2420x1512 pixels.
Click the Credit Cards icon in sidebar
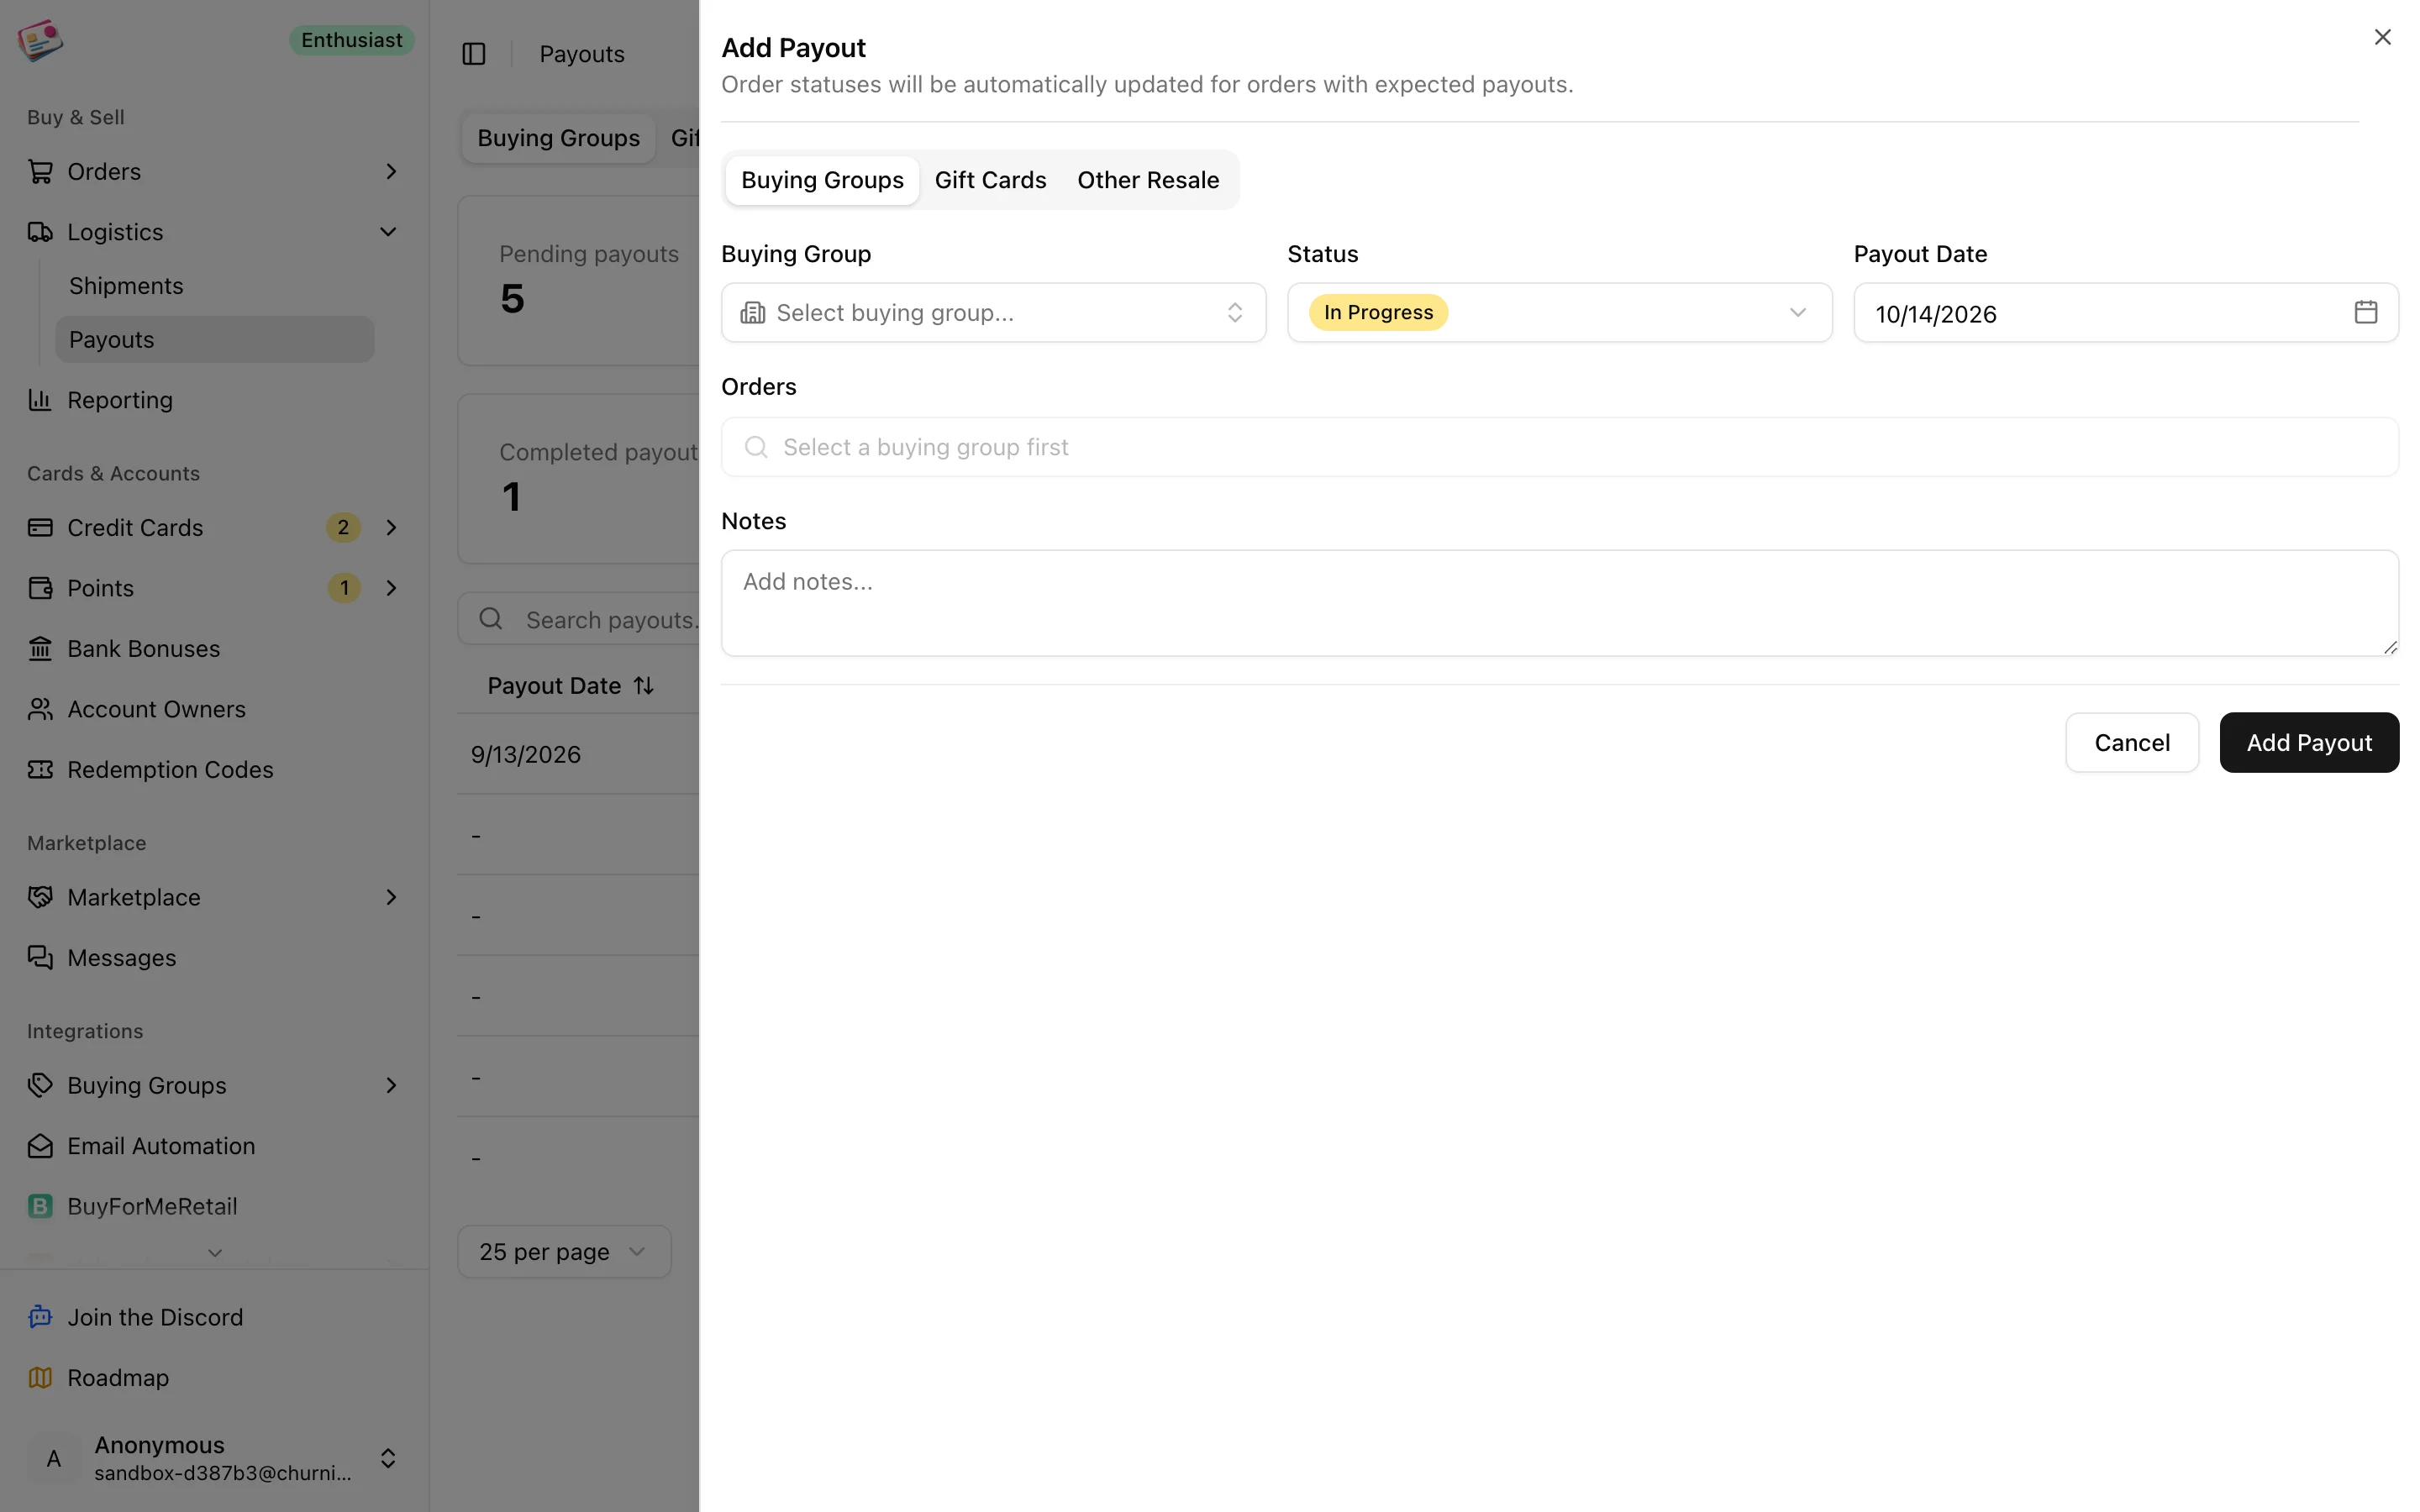[x=40, y=527]
